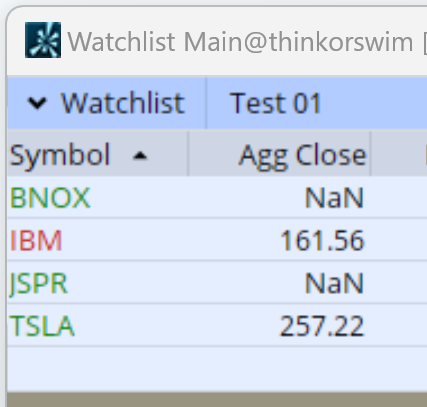Sort by the Agg Close column header
The image size is (427, 407).
[x=302, y=155]
